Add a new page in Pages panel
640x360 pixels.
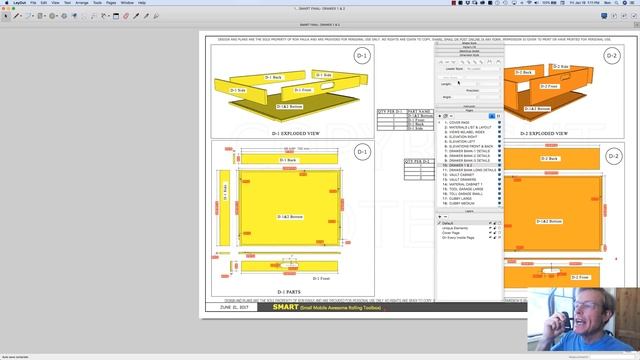440,116
